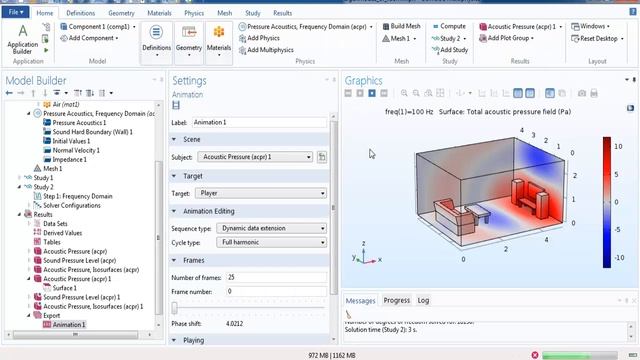Click Add Multiphysics in the ribbon
640x360 pixels.
[x=266, y=50]
